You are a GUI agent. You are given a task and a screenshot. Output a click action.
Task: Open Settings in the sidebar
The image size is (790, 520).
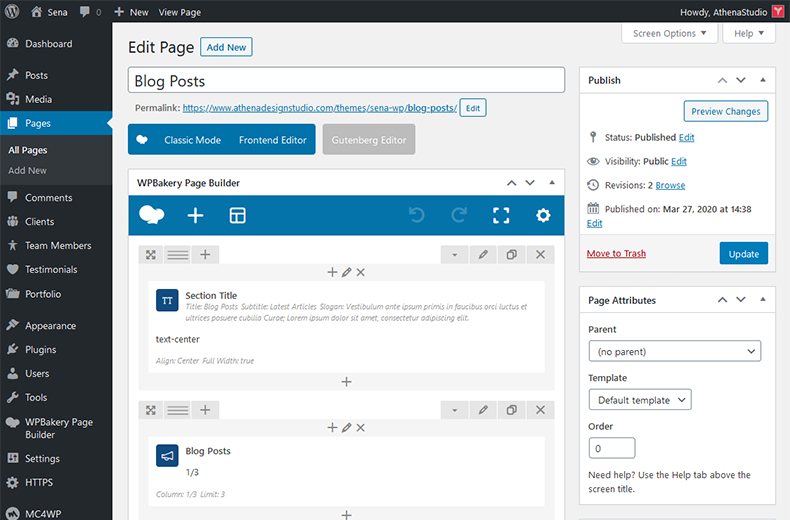point(42,459)
